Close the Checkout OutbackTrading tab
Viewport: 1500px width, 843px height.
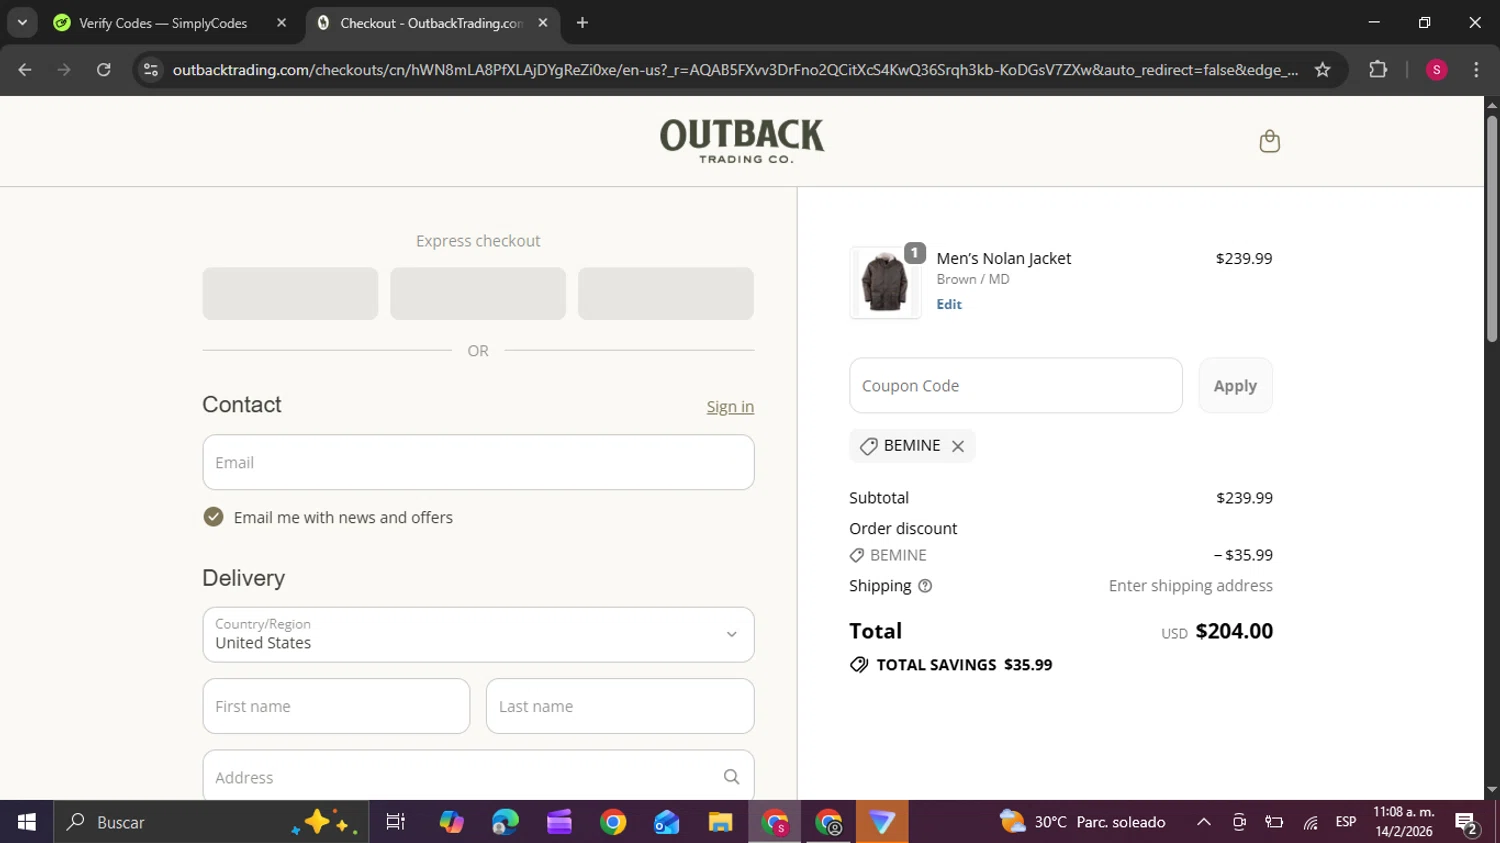[x=543, y=22]
